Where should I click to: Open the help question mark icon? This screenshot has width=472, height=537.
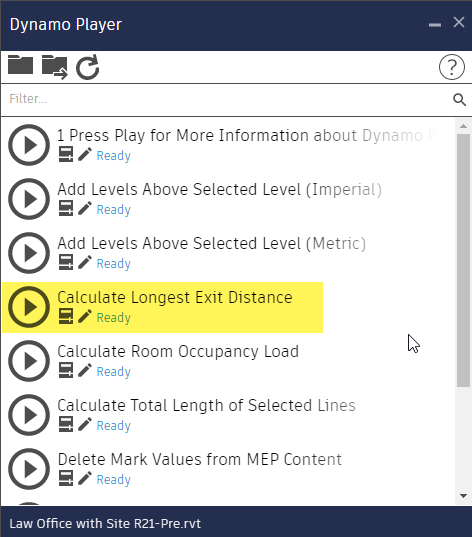(x=452, y=67)
